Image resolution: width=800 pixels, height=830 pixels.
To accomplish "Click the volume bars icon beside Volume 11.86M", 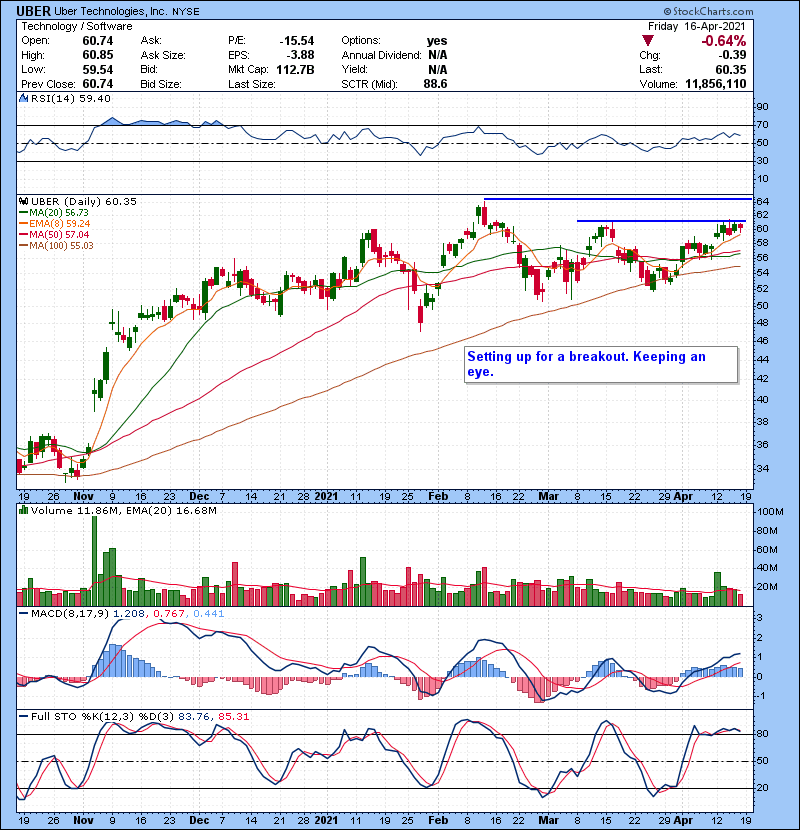I will (23, 510).
